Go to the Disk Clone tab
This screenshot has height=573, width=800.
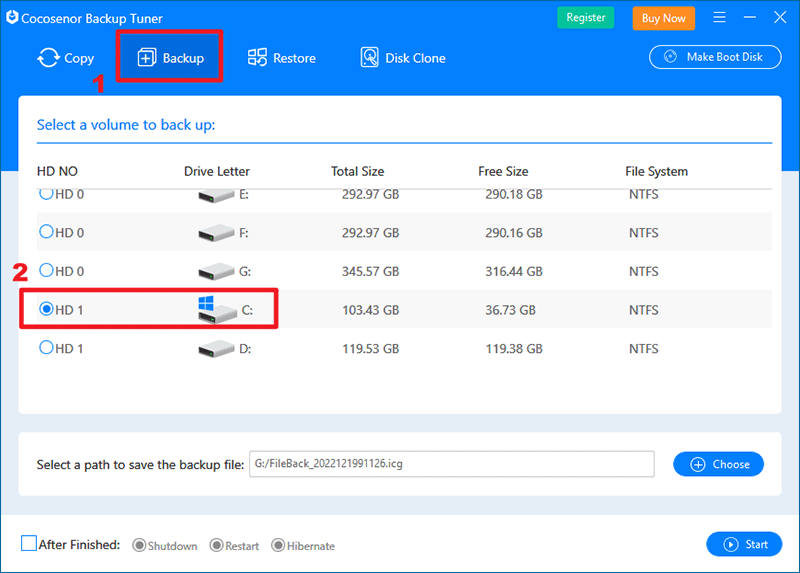coord(403,58)
